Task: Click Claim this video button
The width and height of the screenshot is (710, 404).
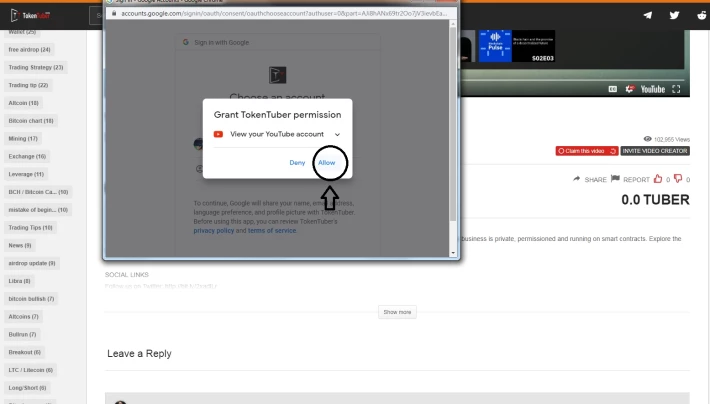Action: click(x=587, y=151)
